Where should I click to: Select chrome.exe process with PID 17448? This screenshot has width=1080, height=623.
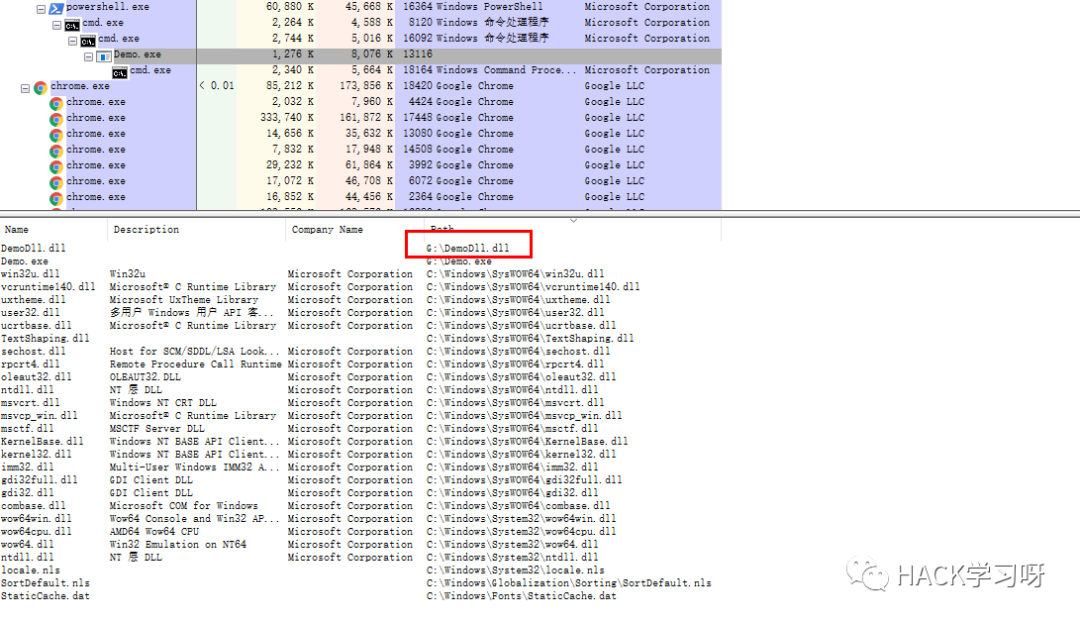[361, 118]
